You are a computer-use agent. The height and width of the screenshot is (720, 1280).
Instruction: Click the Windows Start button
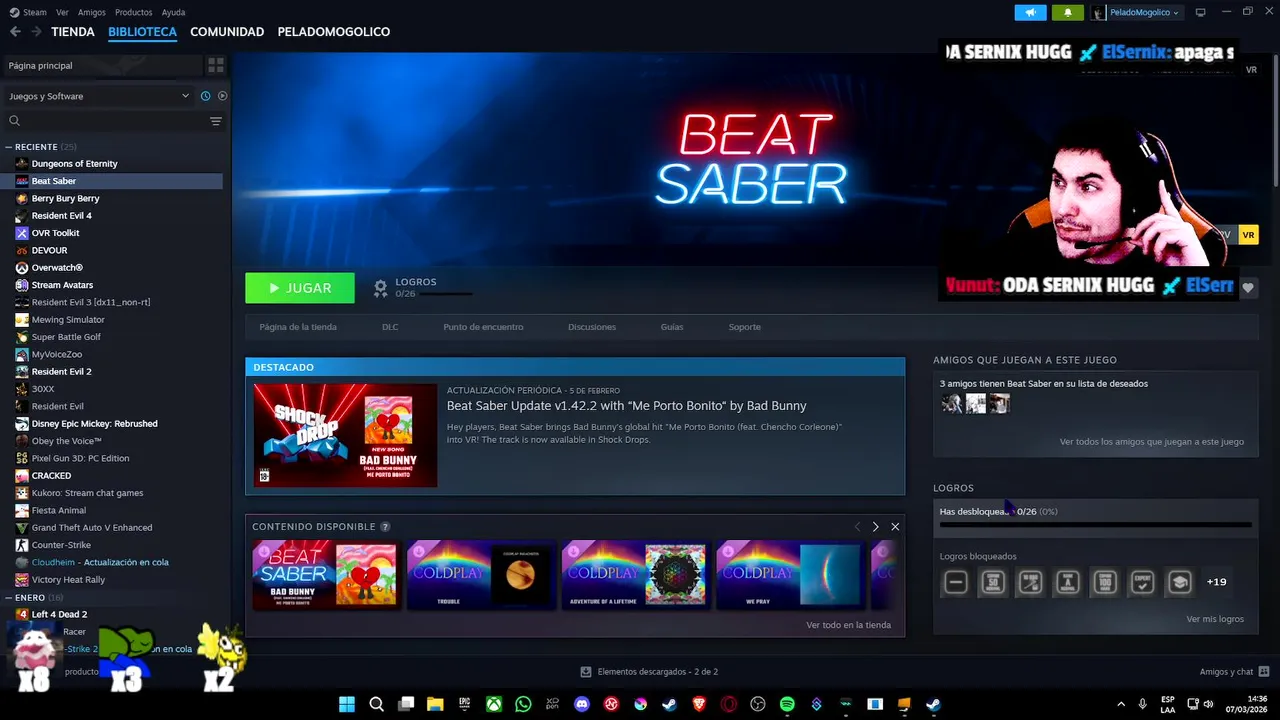click(x=347, y=704)
